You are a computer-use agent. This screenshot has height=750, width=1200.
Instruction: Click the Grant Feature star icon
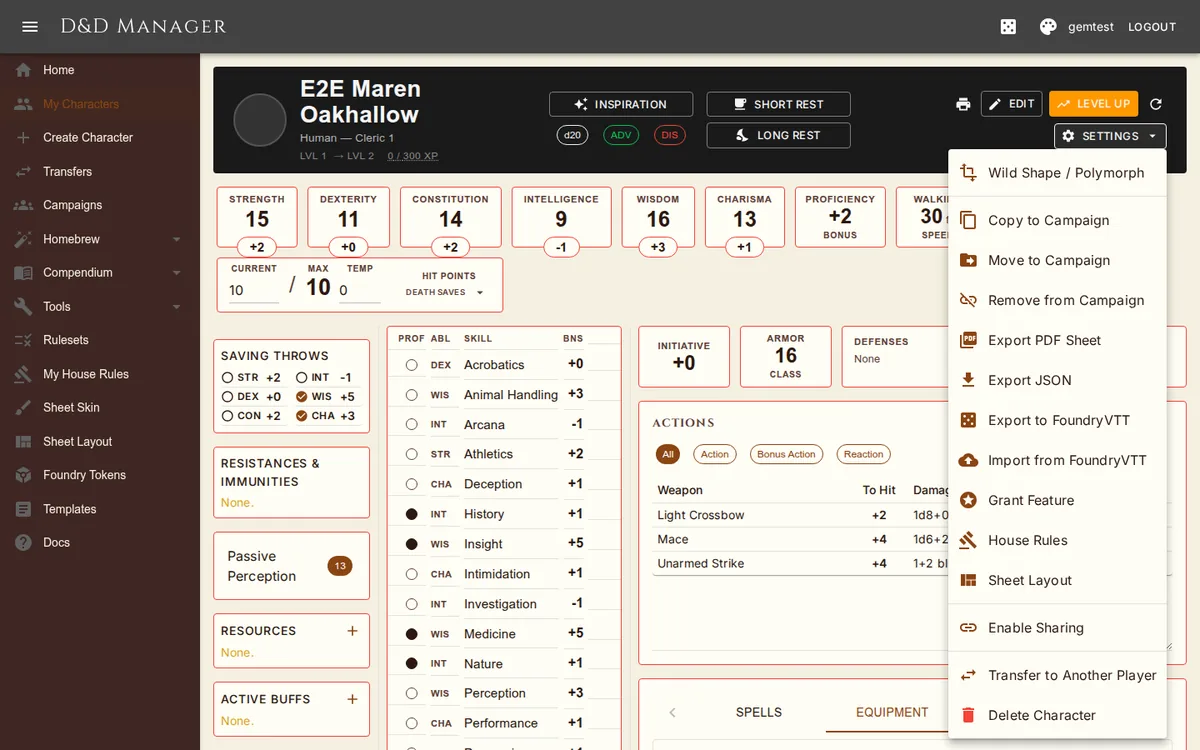click(968, 500)
